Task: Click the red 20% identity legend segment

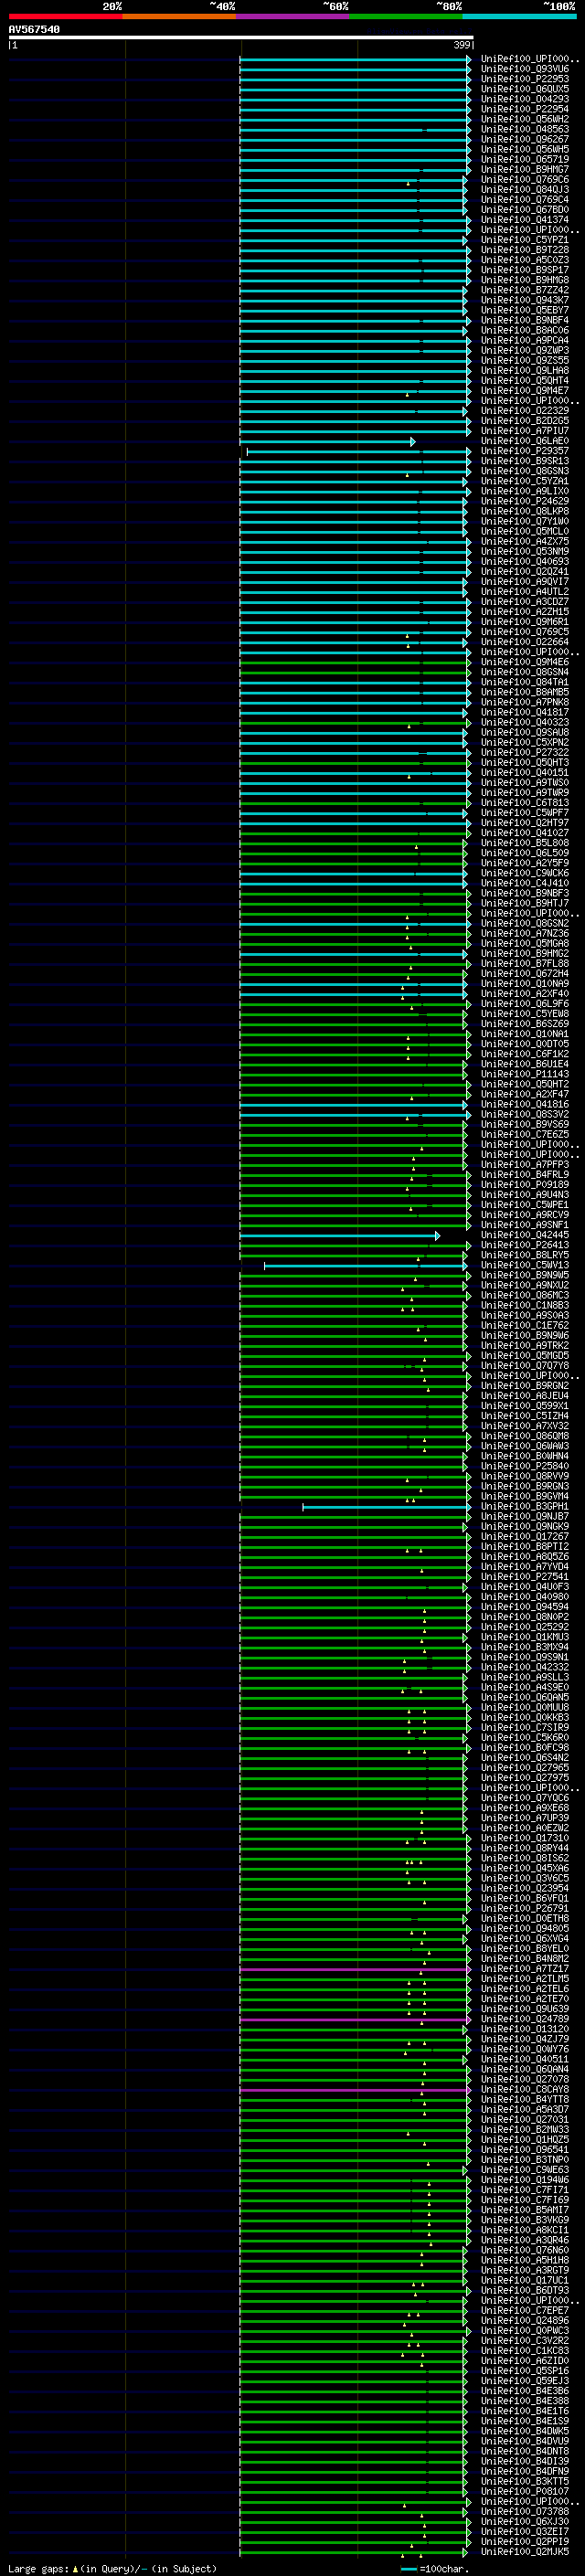Action: tap(65, 16)
